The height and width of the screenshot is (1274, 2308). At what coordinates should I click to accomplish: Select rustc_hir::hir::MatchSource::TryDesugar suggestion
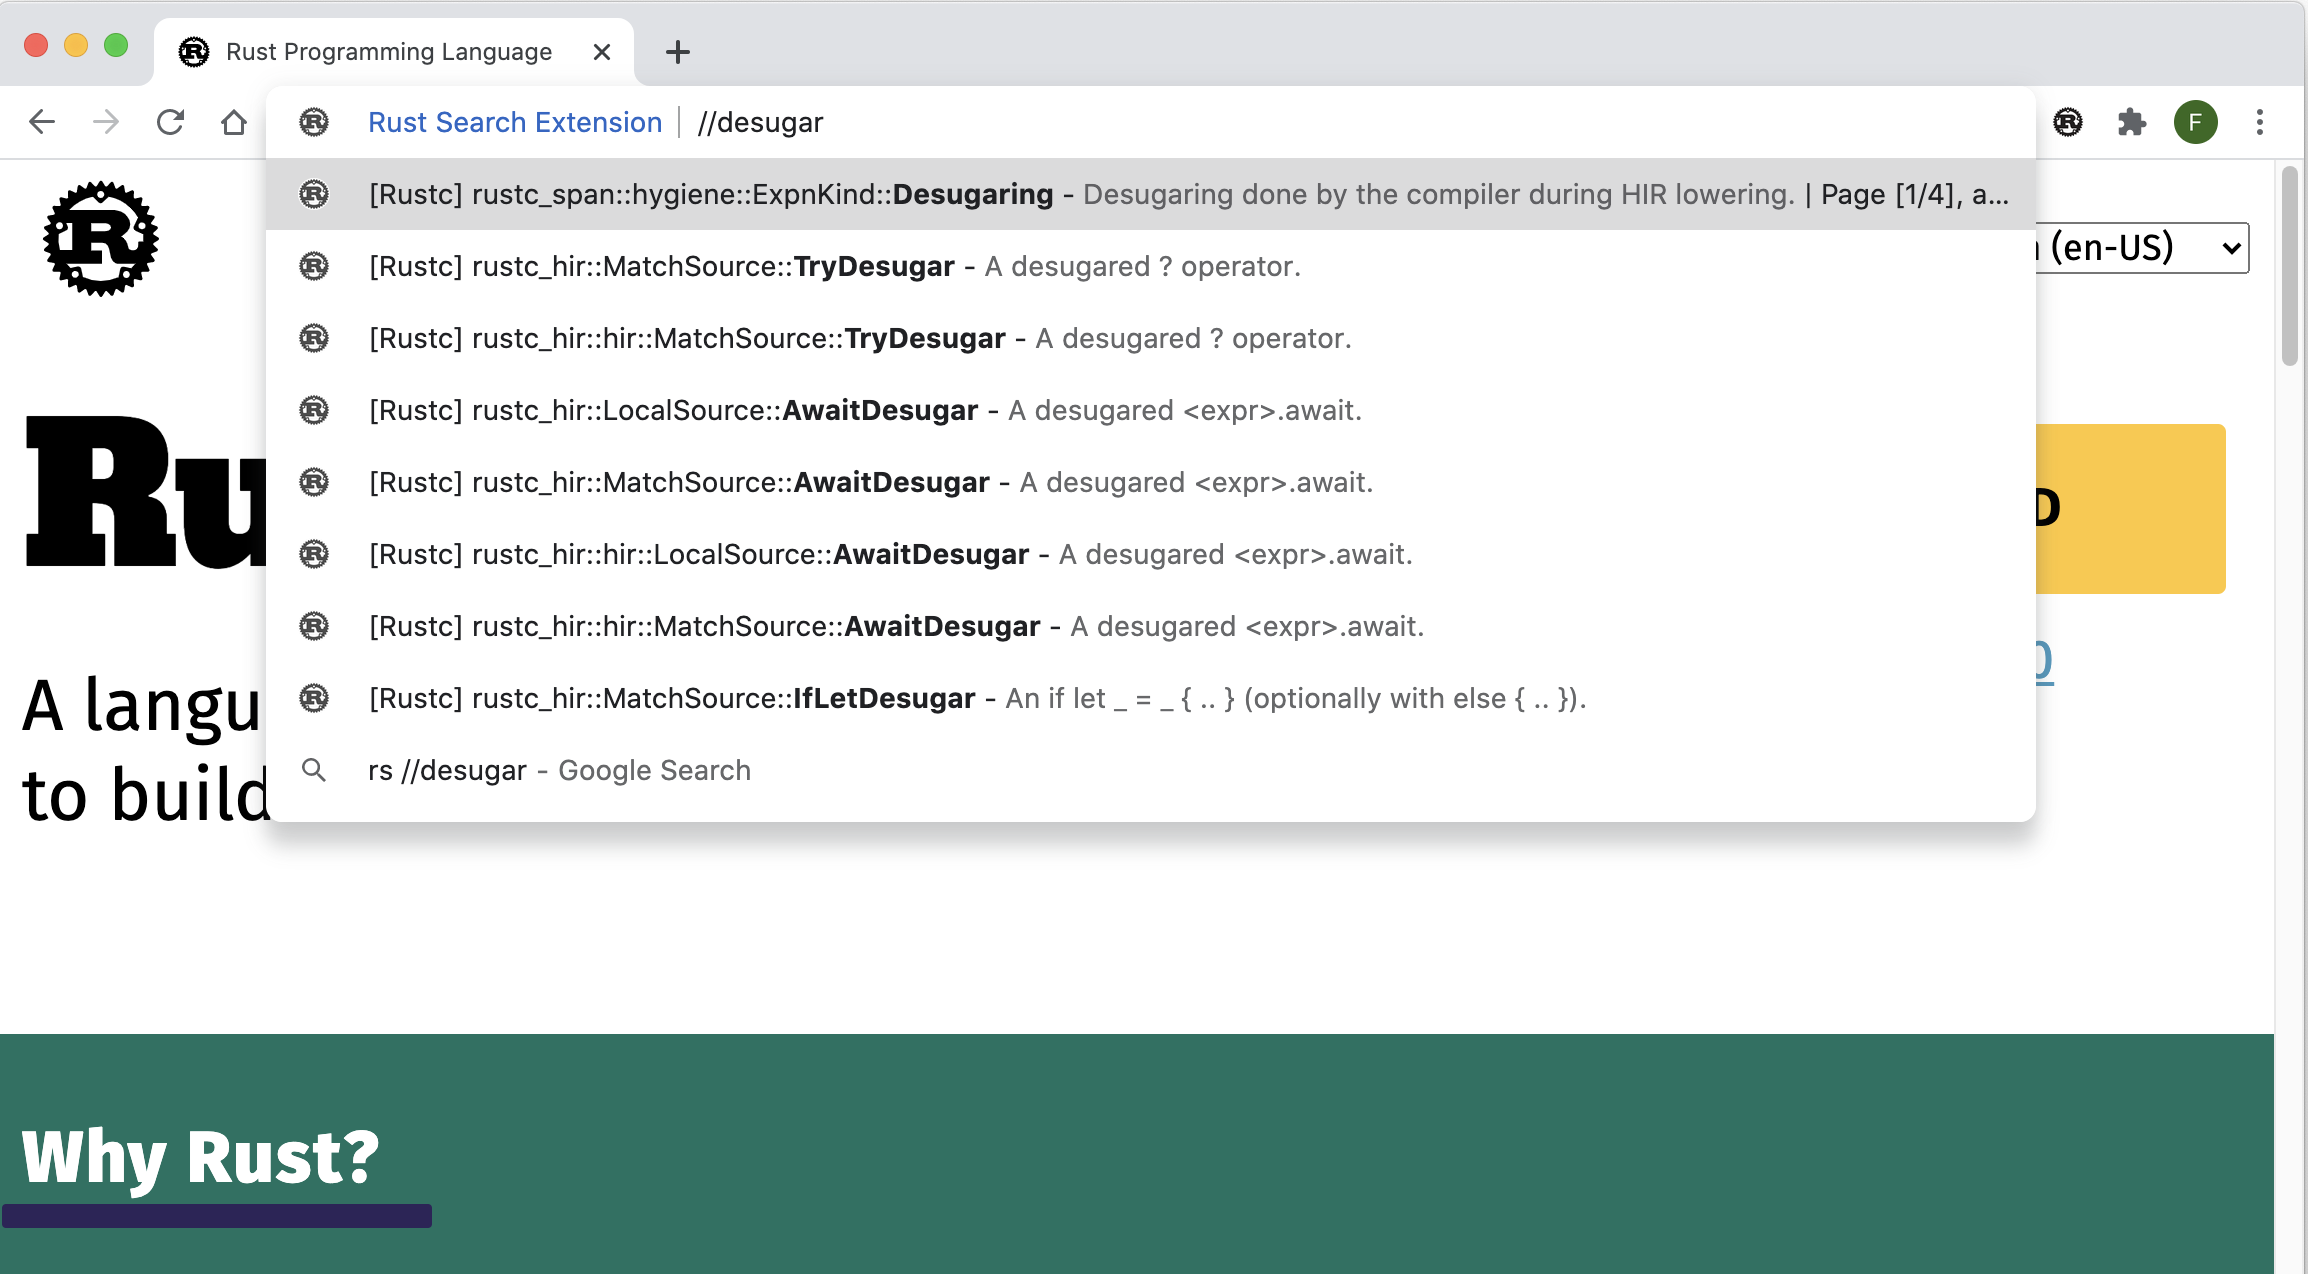pyautogui.click(x=1151, y=338)
